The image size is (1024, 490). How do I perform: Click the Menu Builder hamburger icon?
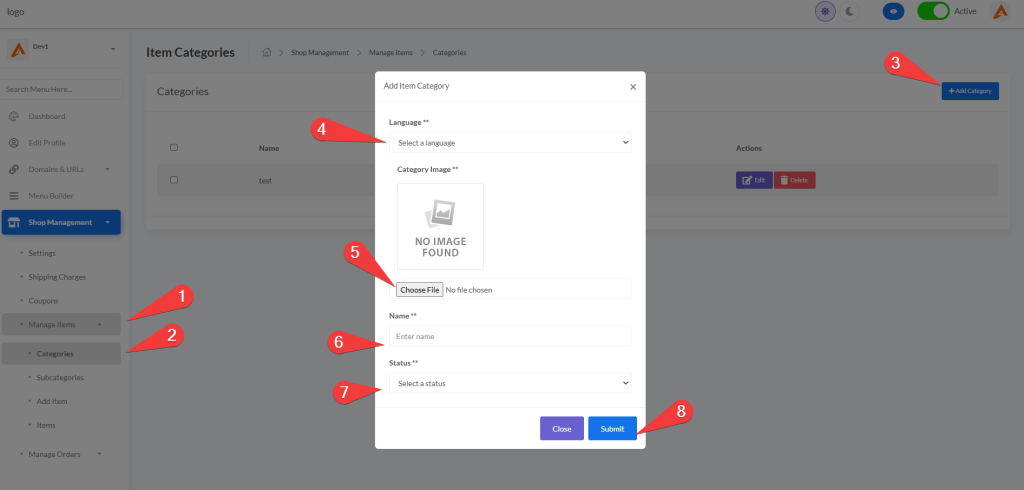14,196
